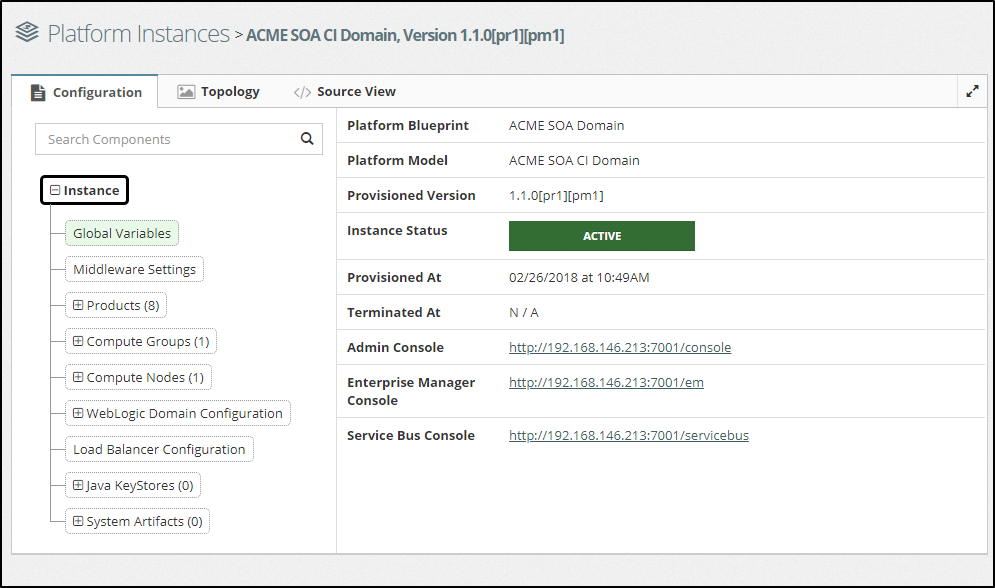
Task: Open the Admin Console link
Action: tap(620, 348)
